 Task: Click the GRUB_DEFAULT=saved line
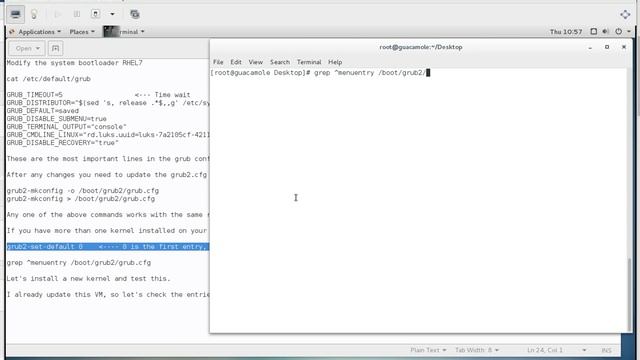click(43, 111)
